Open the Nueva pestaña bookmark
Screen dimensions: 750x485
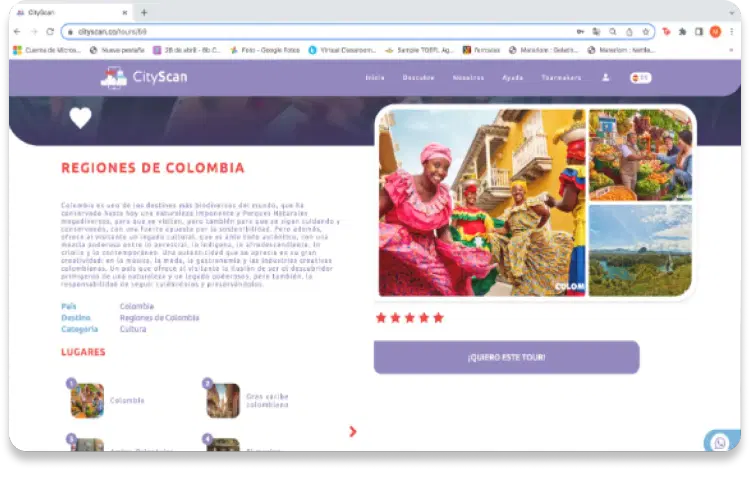click(x=117, y=50)
